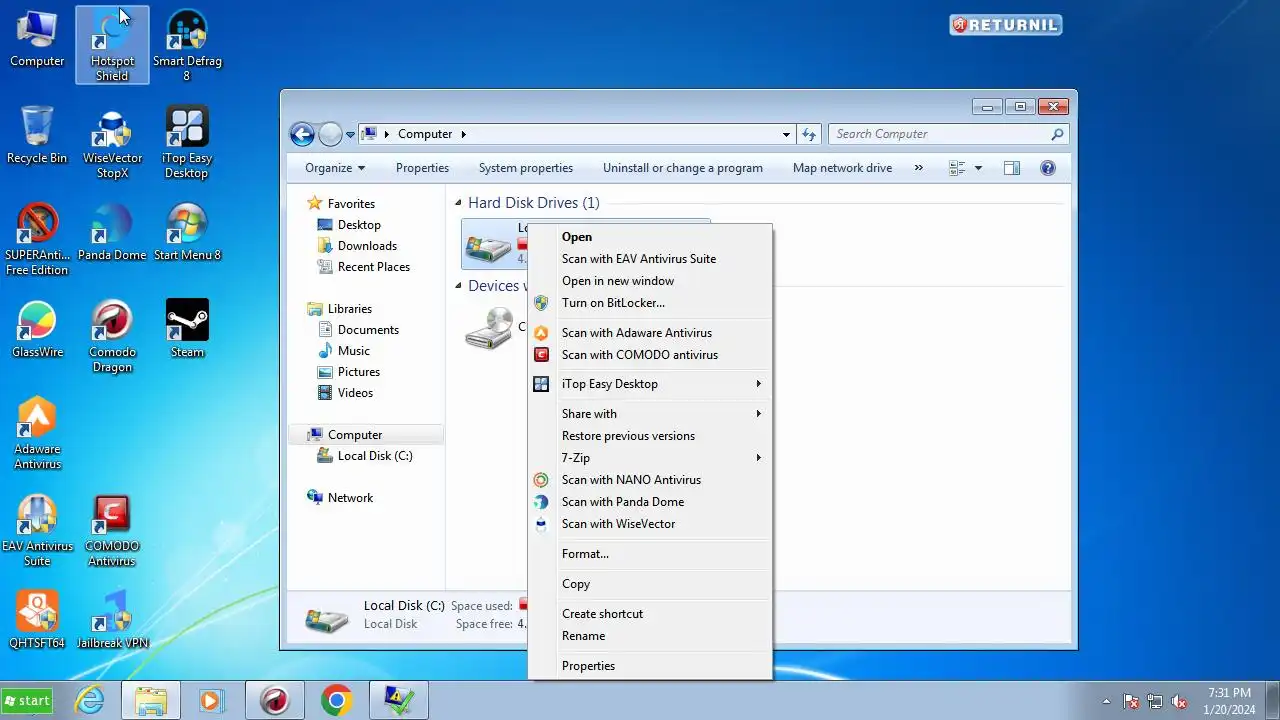Expand the Share with submenu

click(650, 414)
